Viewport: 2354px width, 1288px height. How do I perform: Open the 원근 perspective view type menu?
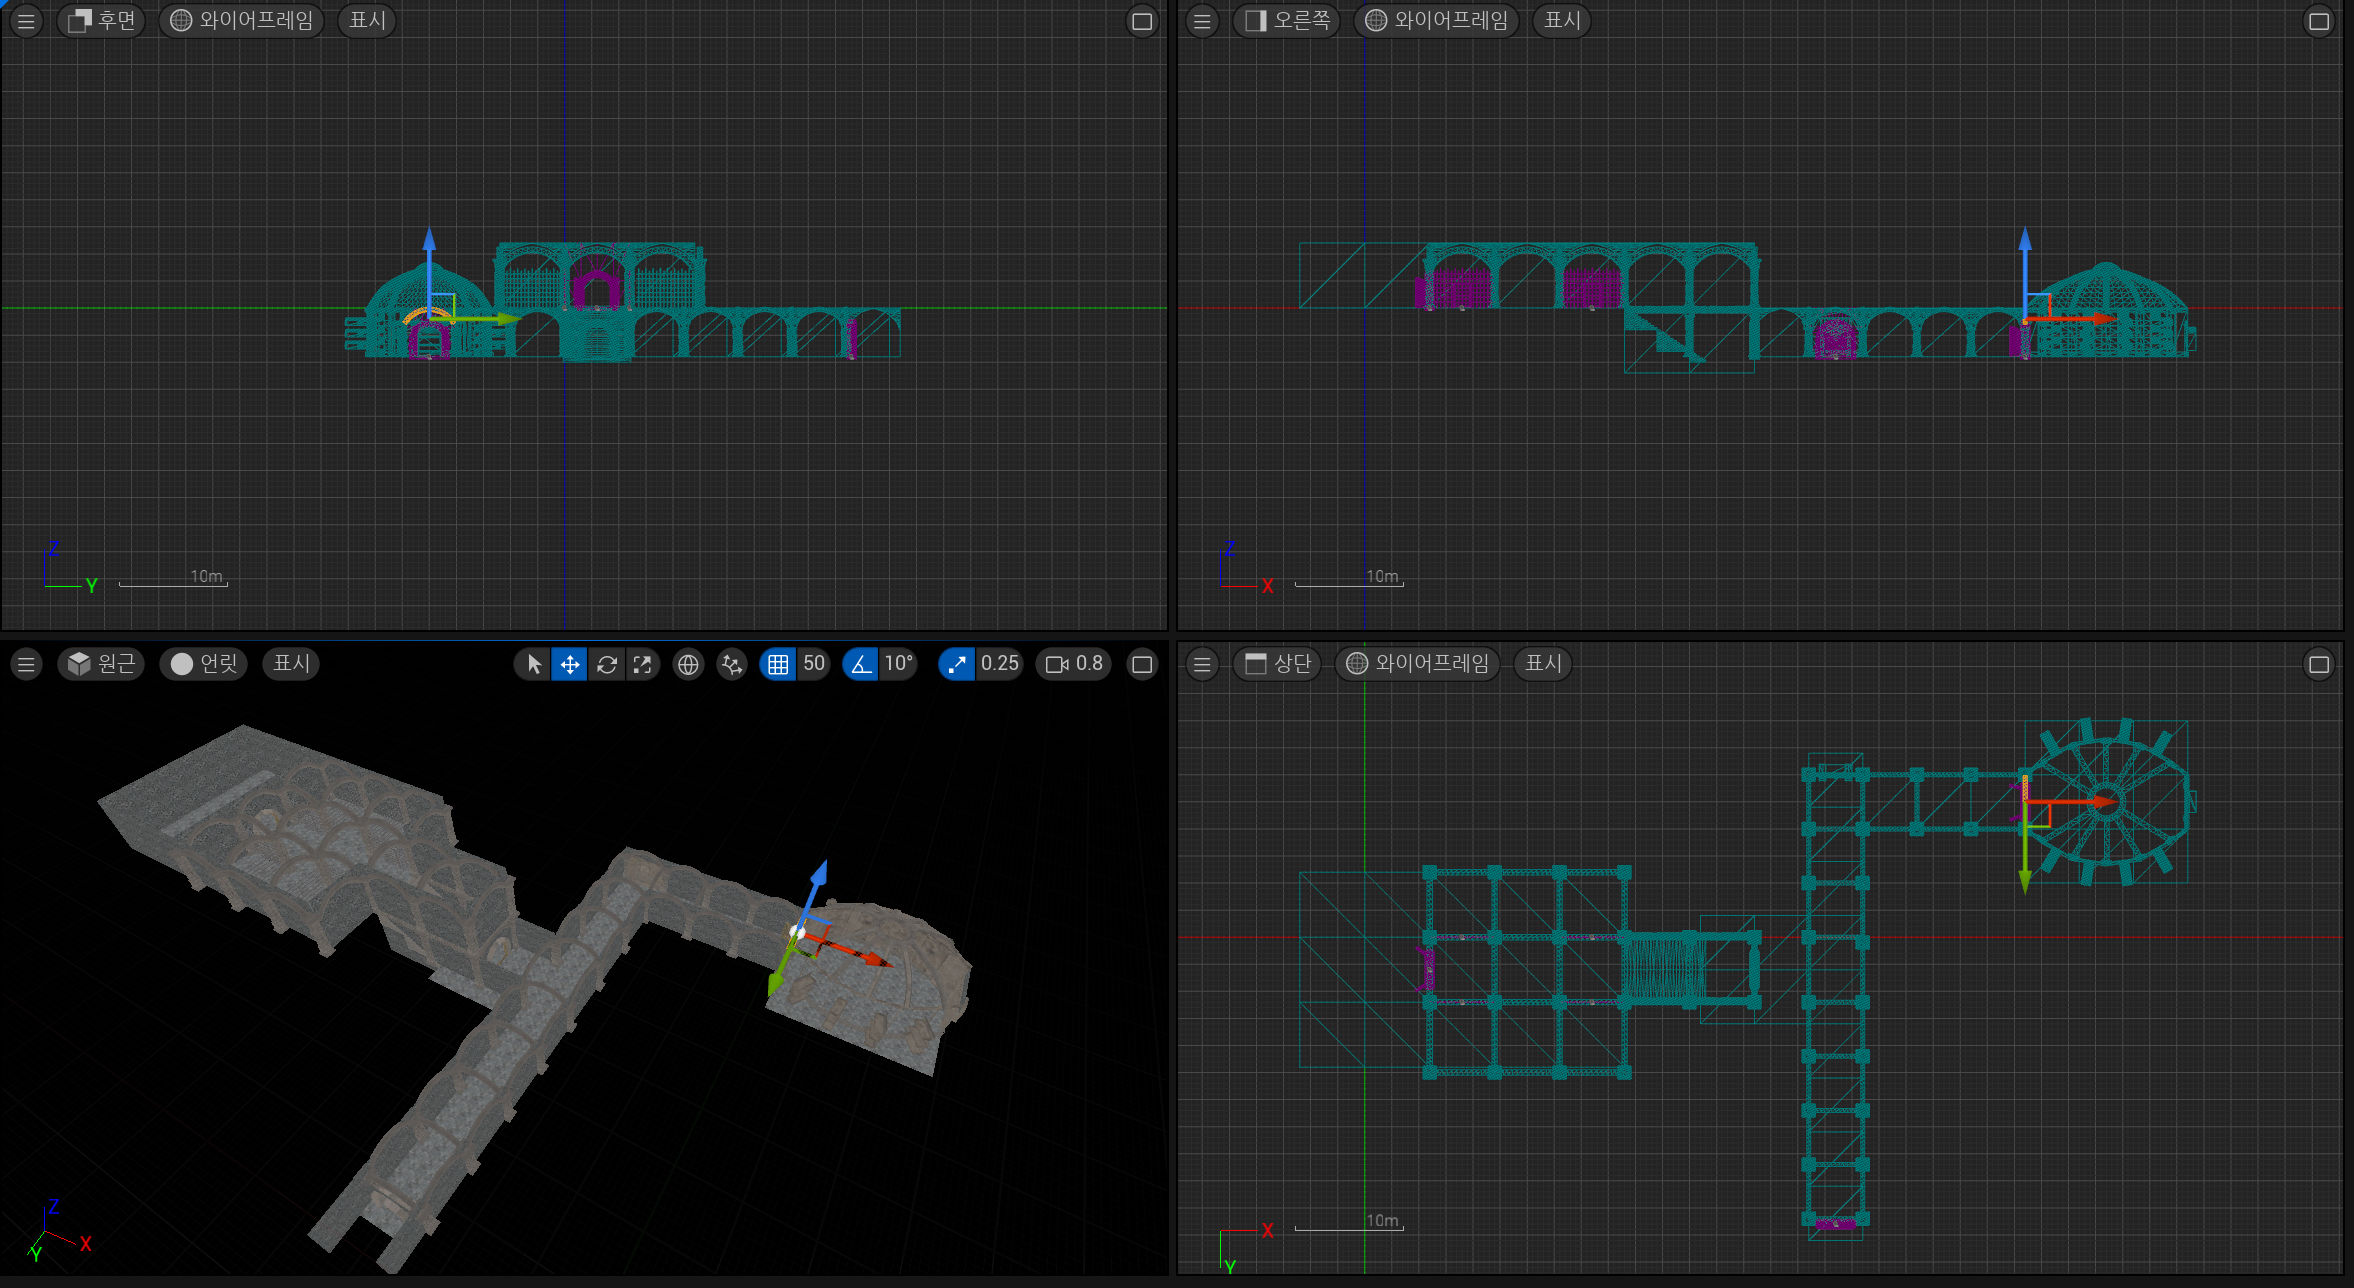pos(102,664)
